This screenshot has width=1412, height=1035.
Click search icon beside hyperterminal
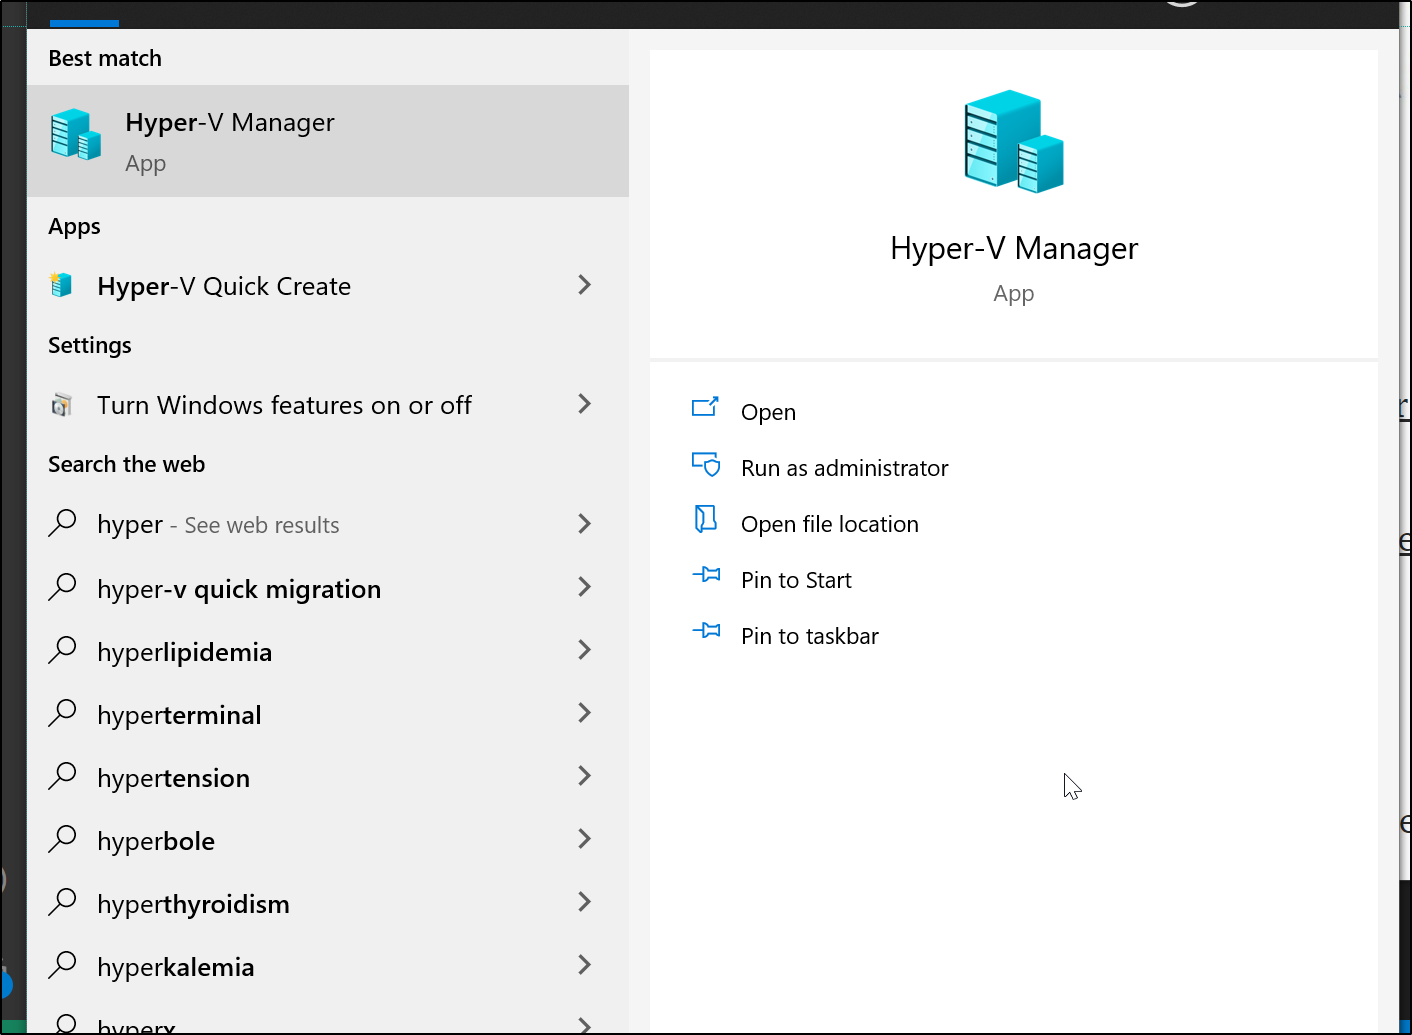click(x=62, y=712)
